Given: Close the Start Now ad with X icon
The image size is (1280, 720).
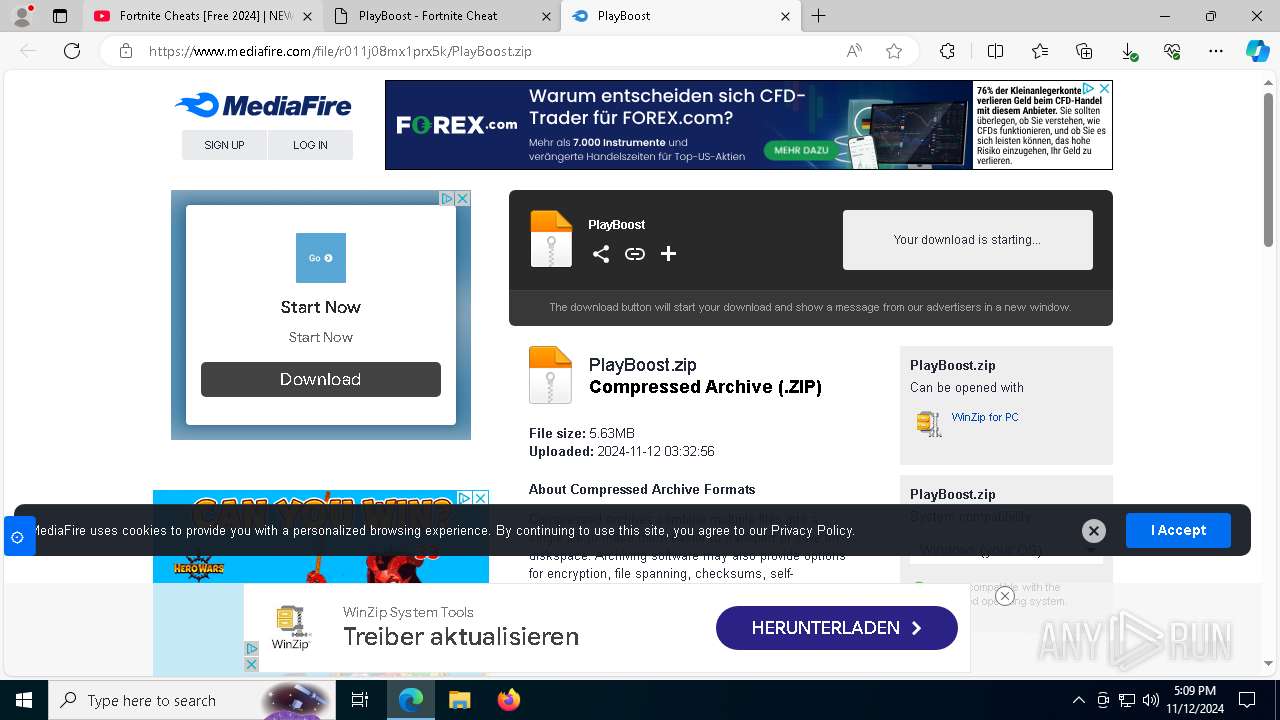Looking at the screenshot, I should click(x=463, y=199).
